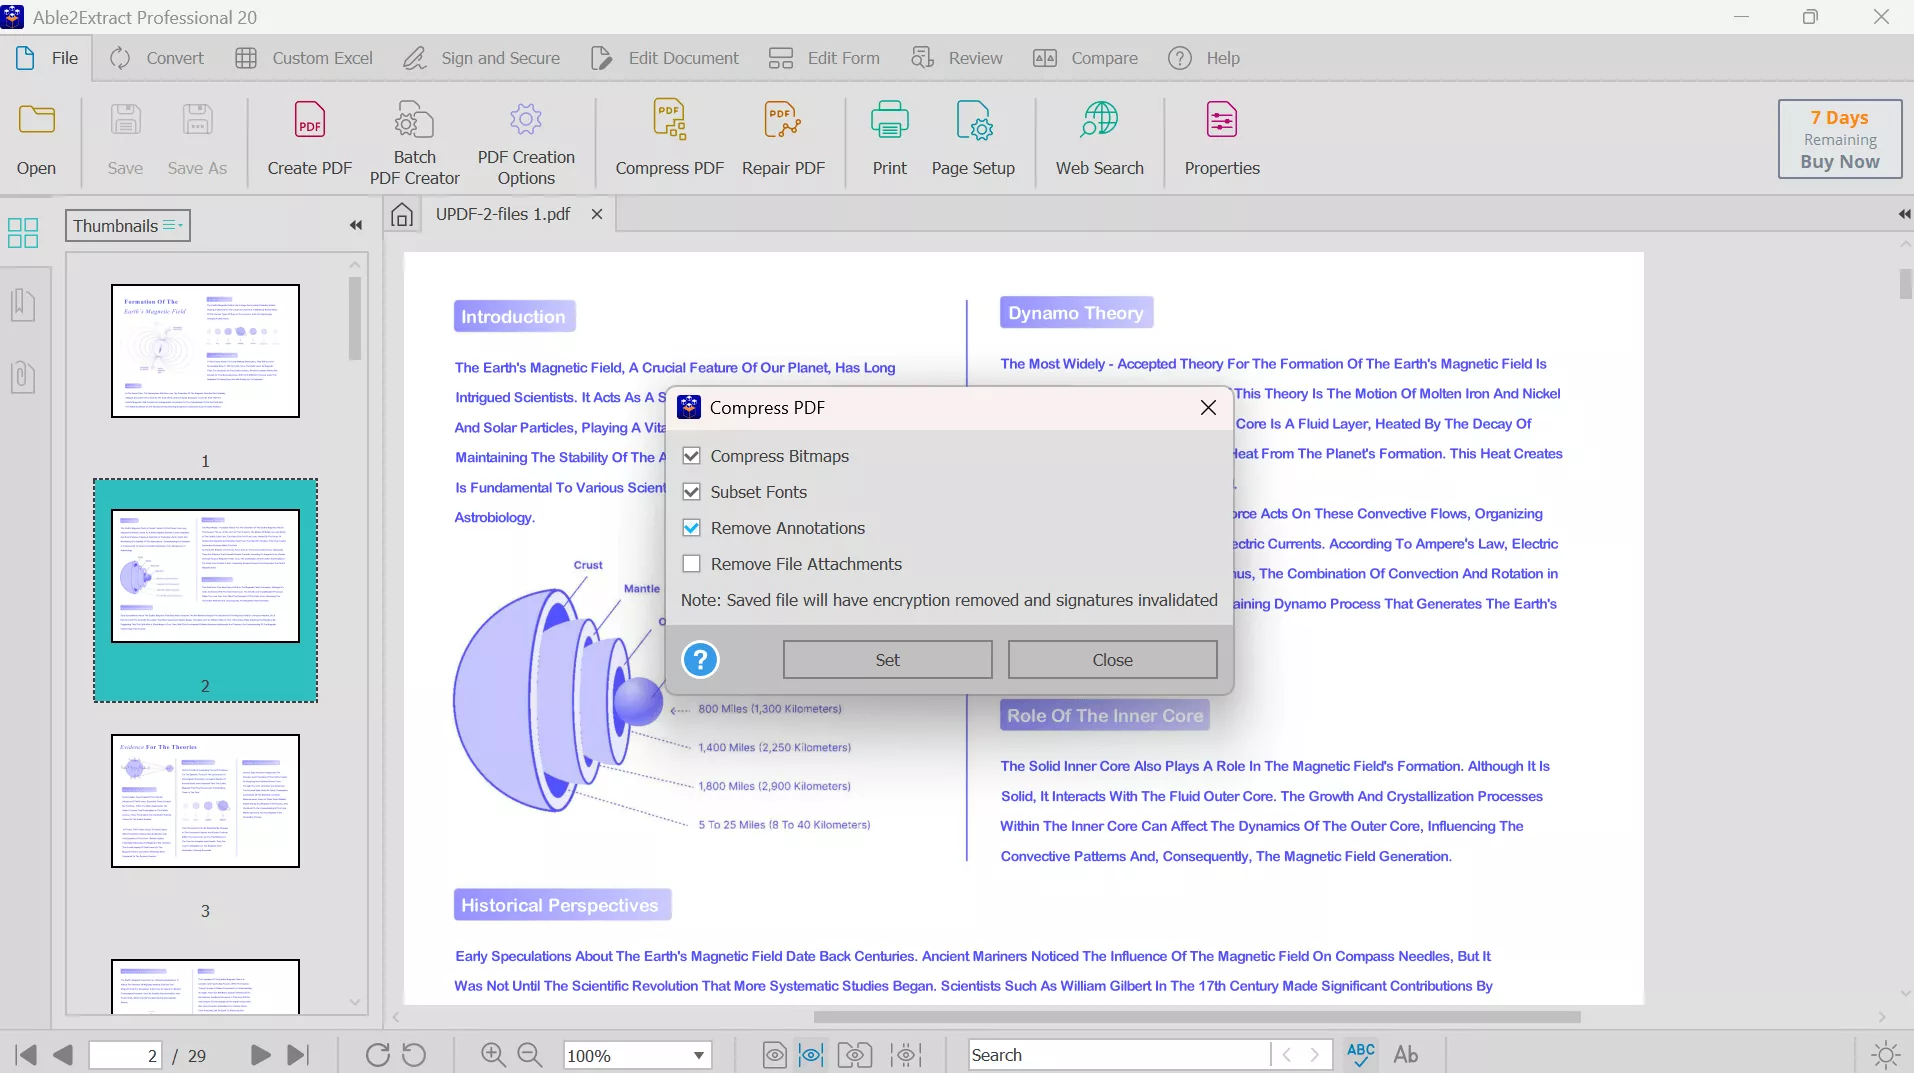Screen dimensions: 1914x1073
Task: Select the page 3 thumbnail
Action: (x=205, y=800)
